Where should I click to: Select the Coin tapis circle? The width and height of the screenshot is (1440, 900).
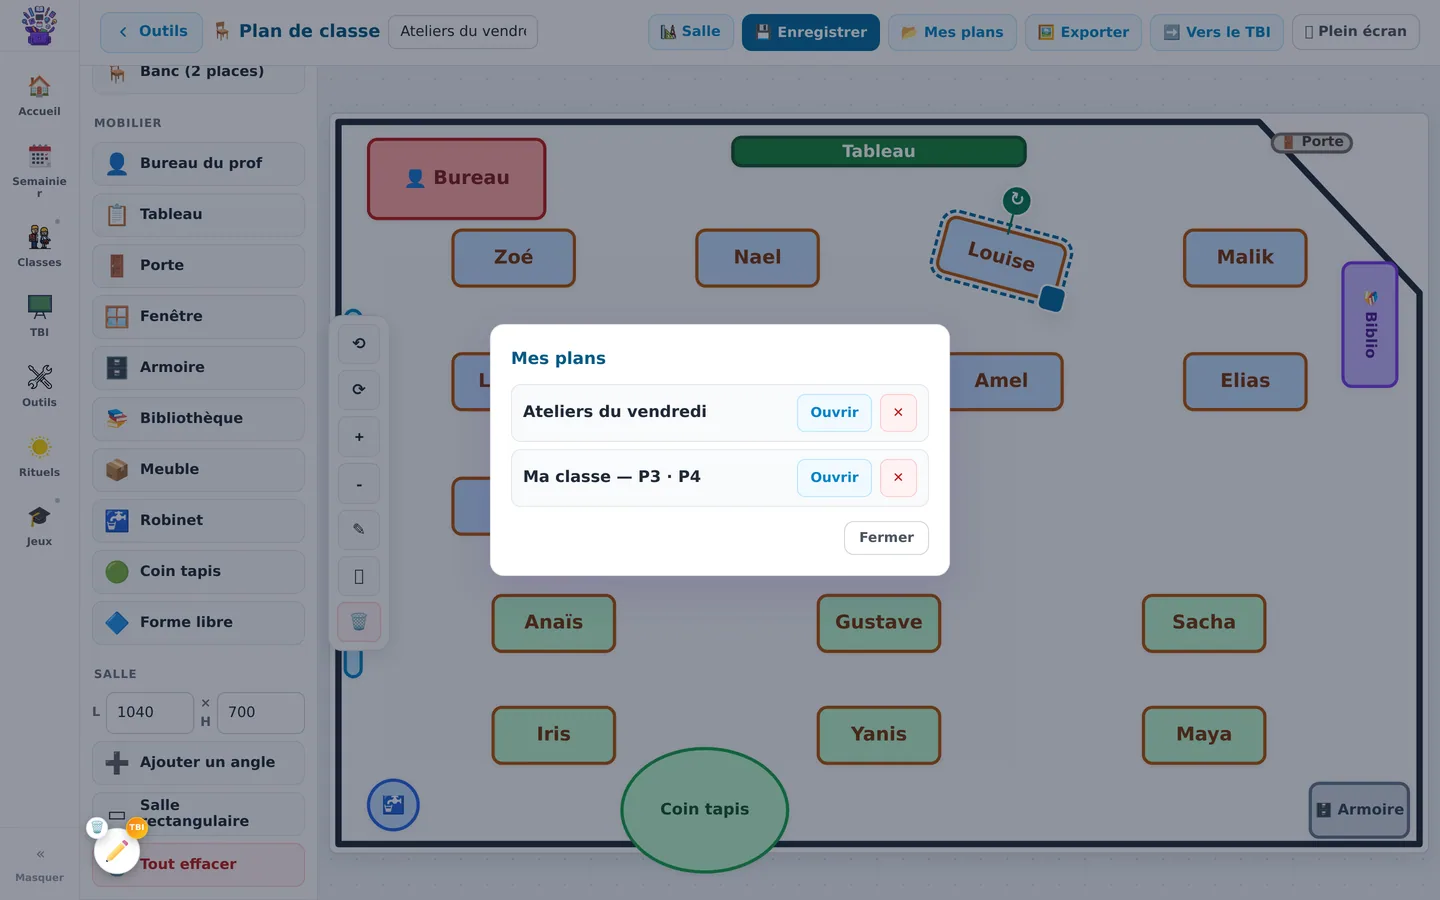705,810
